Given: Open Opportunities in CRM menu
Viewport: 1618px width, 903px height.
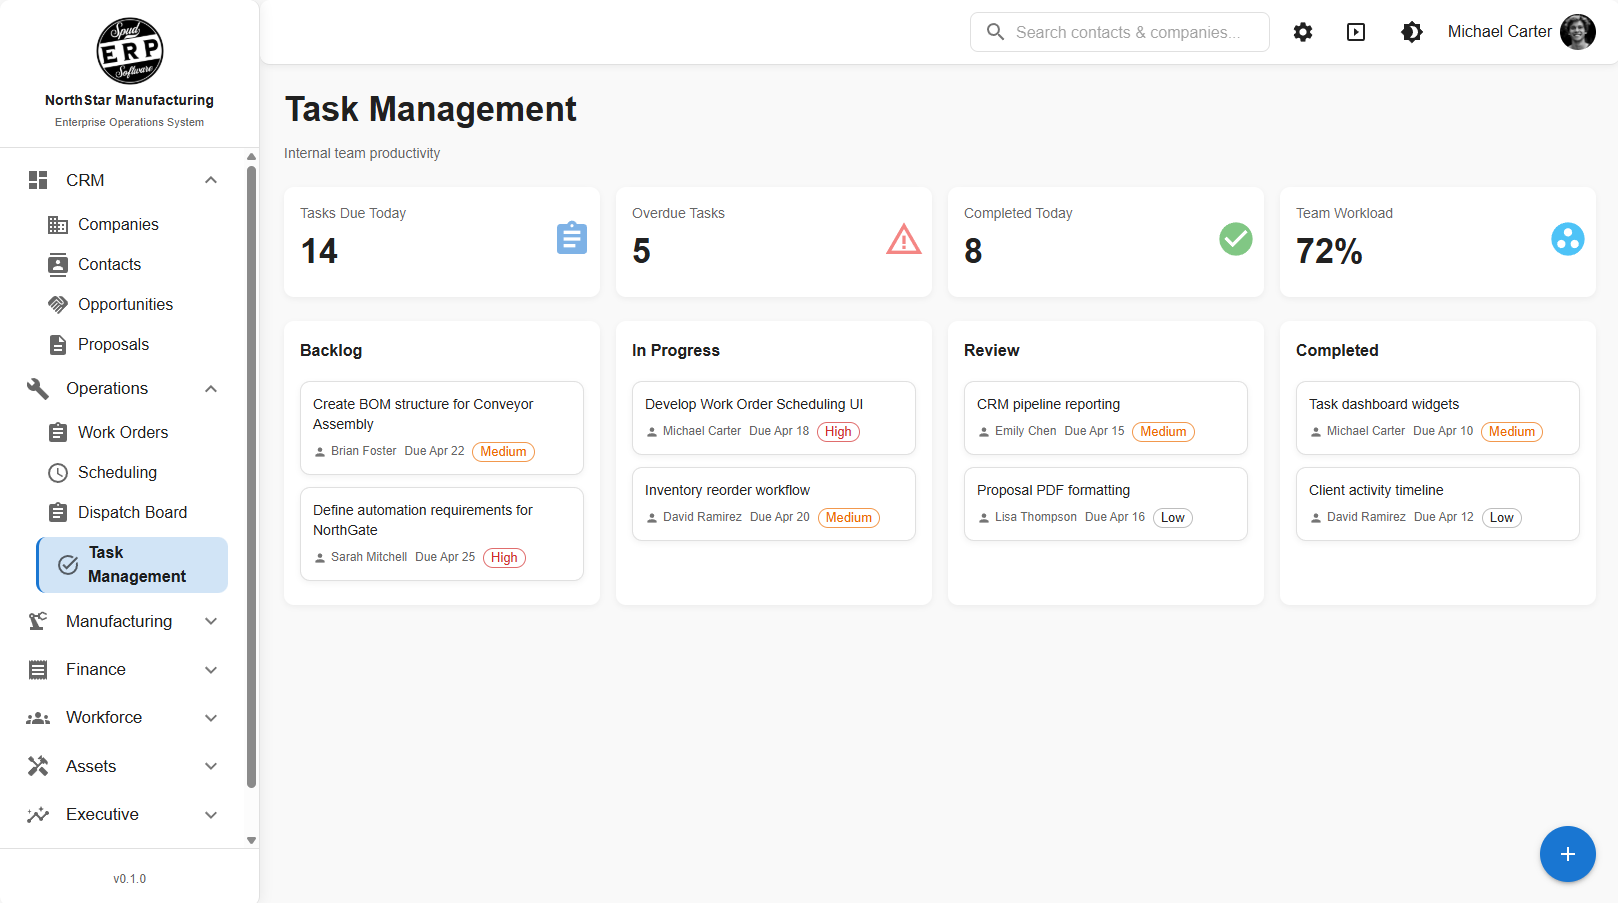Looking at the screenshot, I should click(132, 304).
